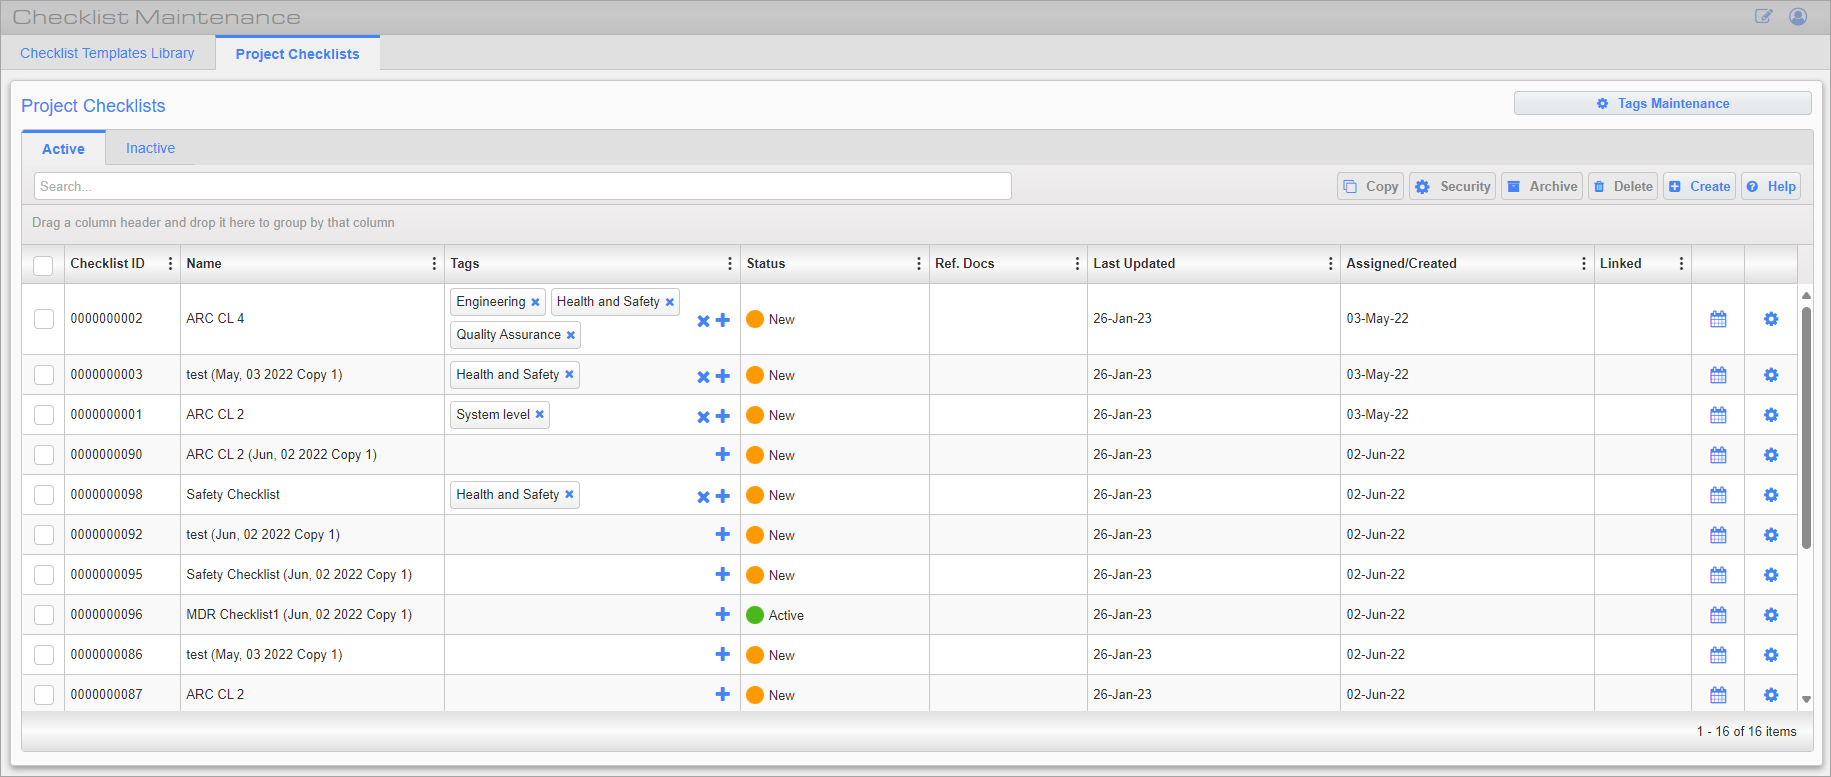
Task: Click the scrollbar down arrow
Action: pyautogui.click(x=1806, y=700)
